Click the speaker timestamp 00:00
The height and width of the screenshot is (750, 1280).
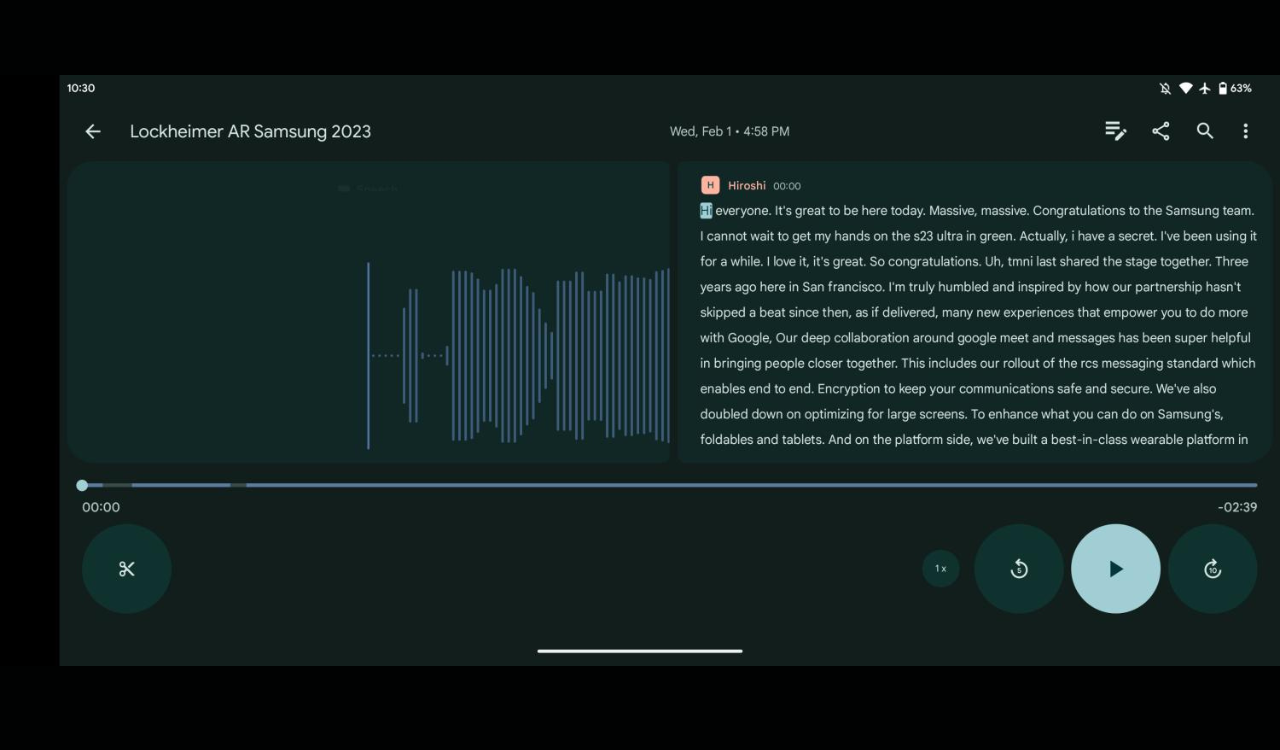(x=787, y=186)
